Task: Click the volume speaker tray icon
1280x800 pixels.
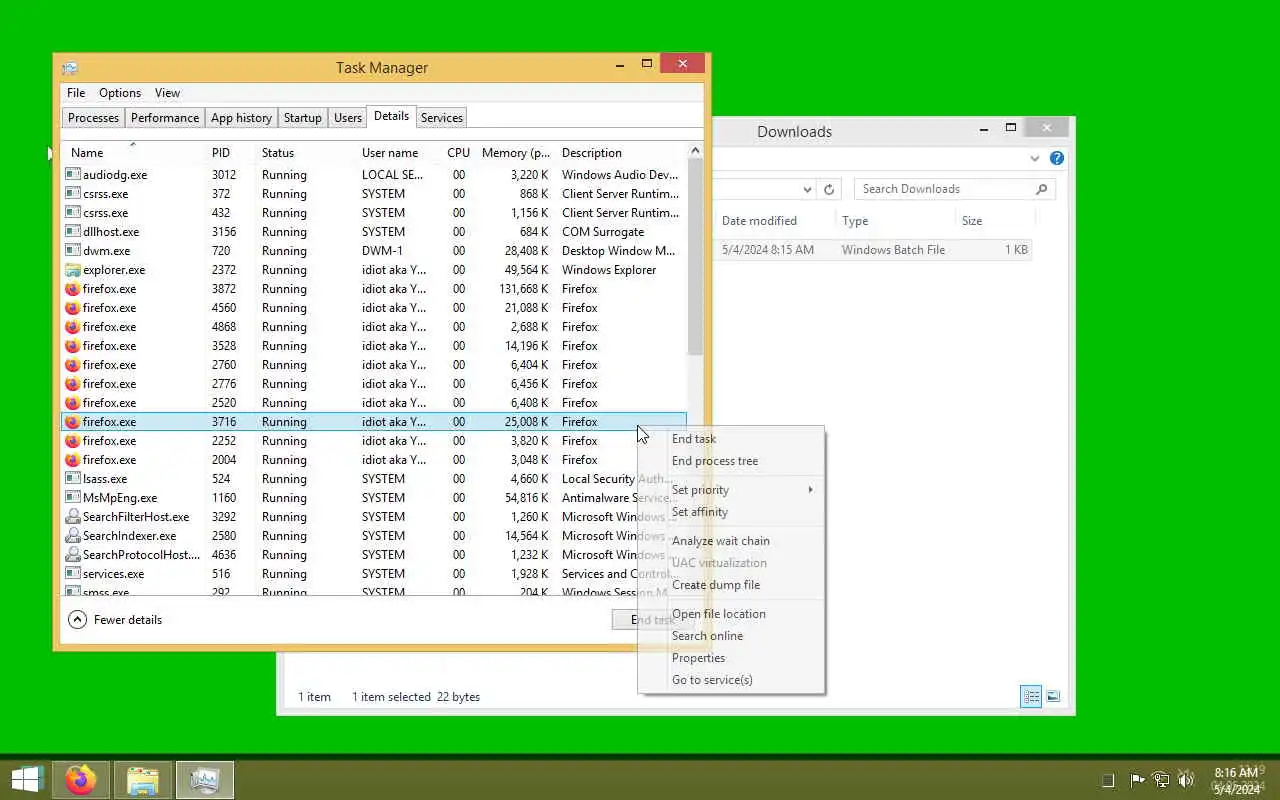Action: (1186, 780)
